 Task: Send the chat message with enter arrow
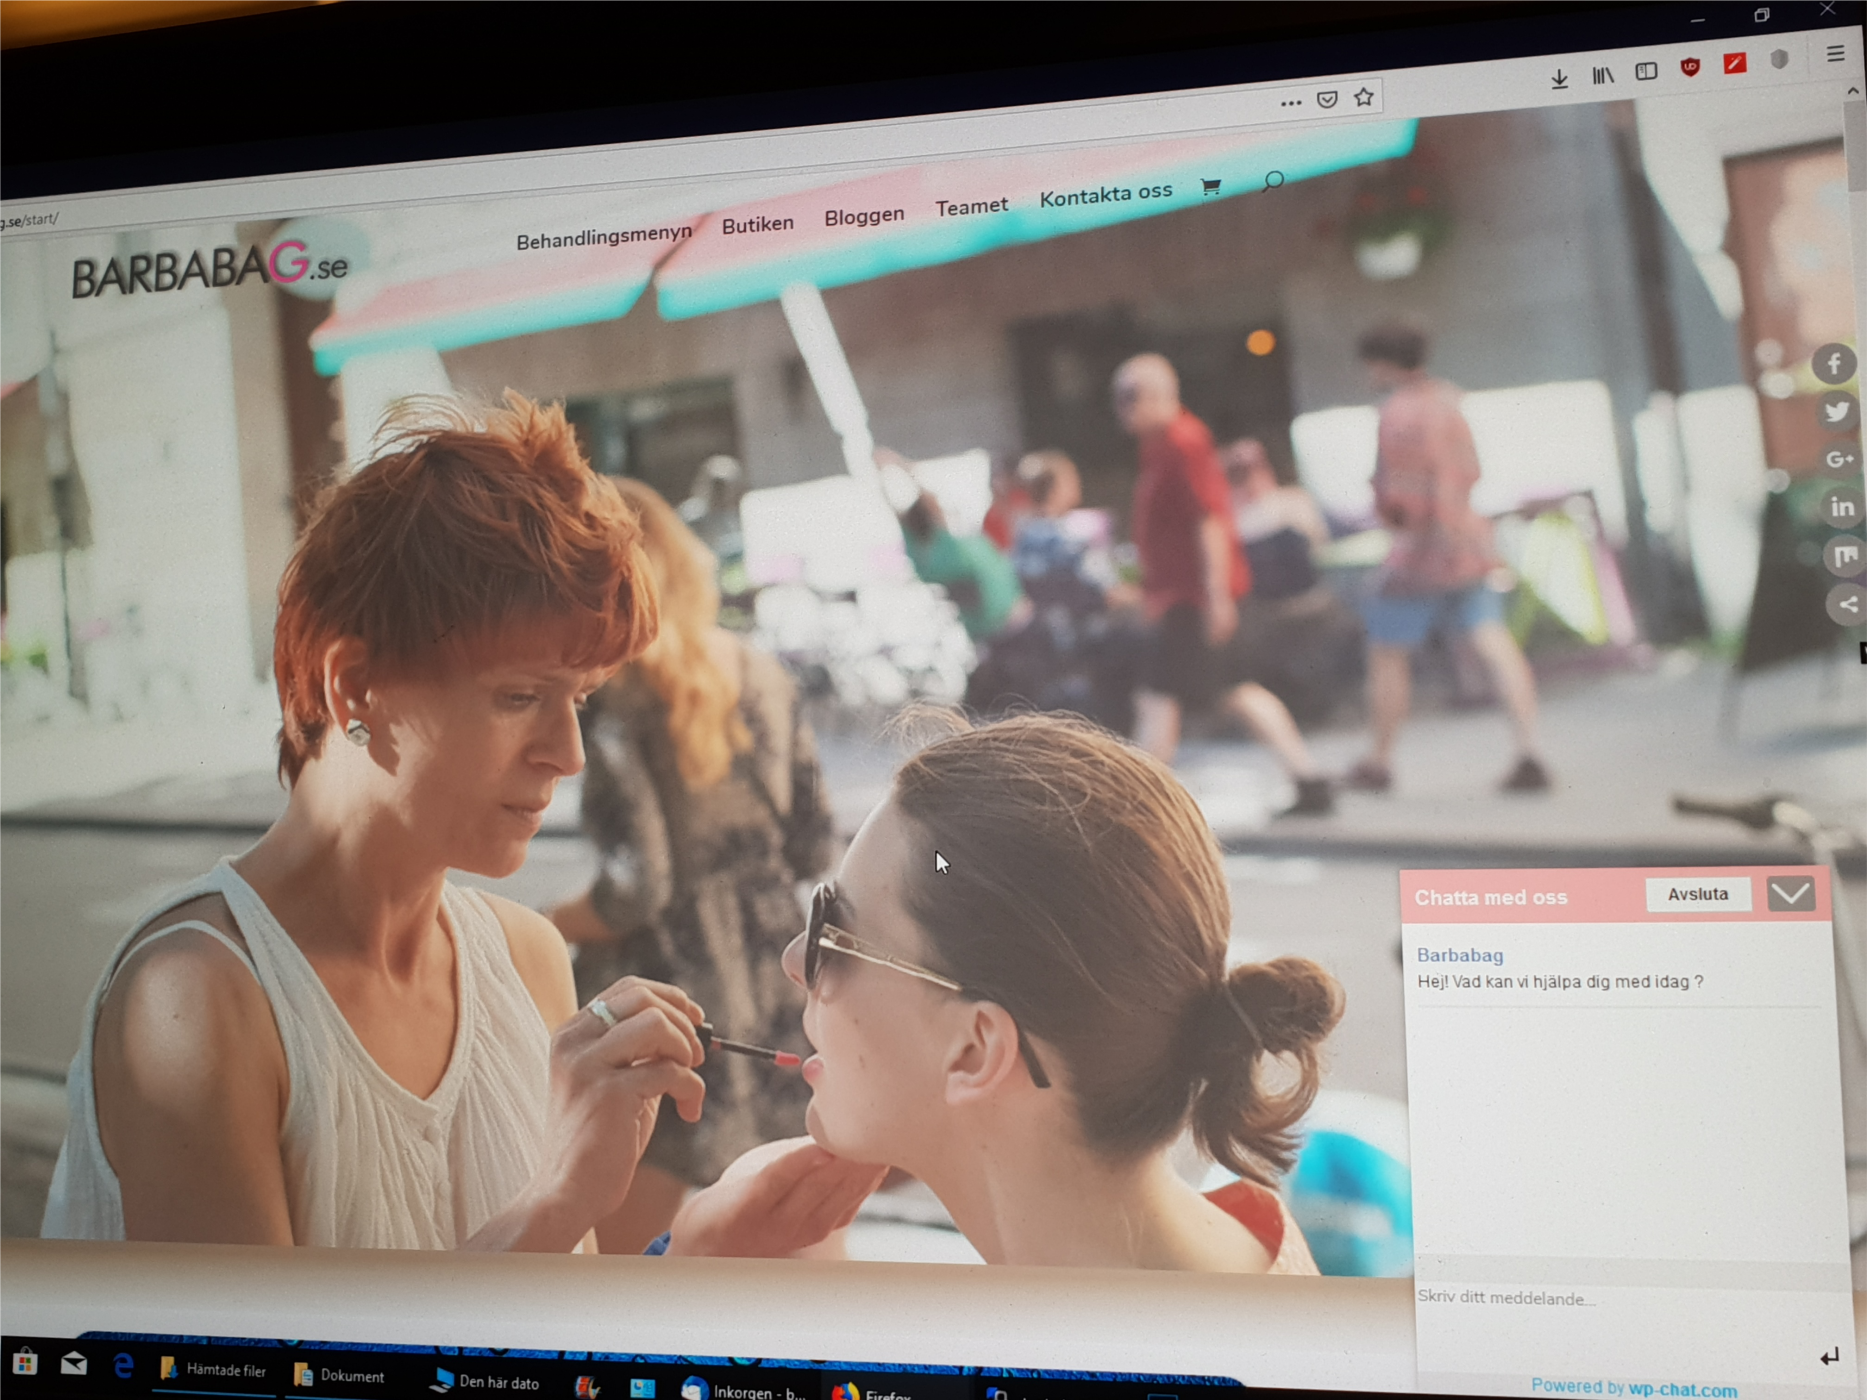click(x=1829, y=1356)
